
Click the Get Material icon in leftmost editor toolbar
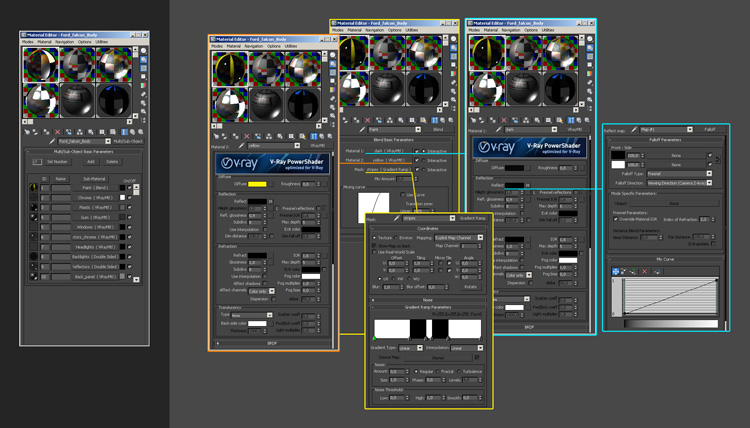[28, 131]
